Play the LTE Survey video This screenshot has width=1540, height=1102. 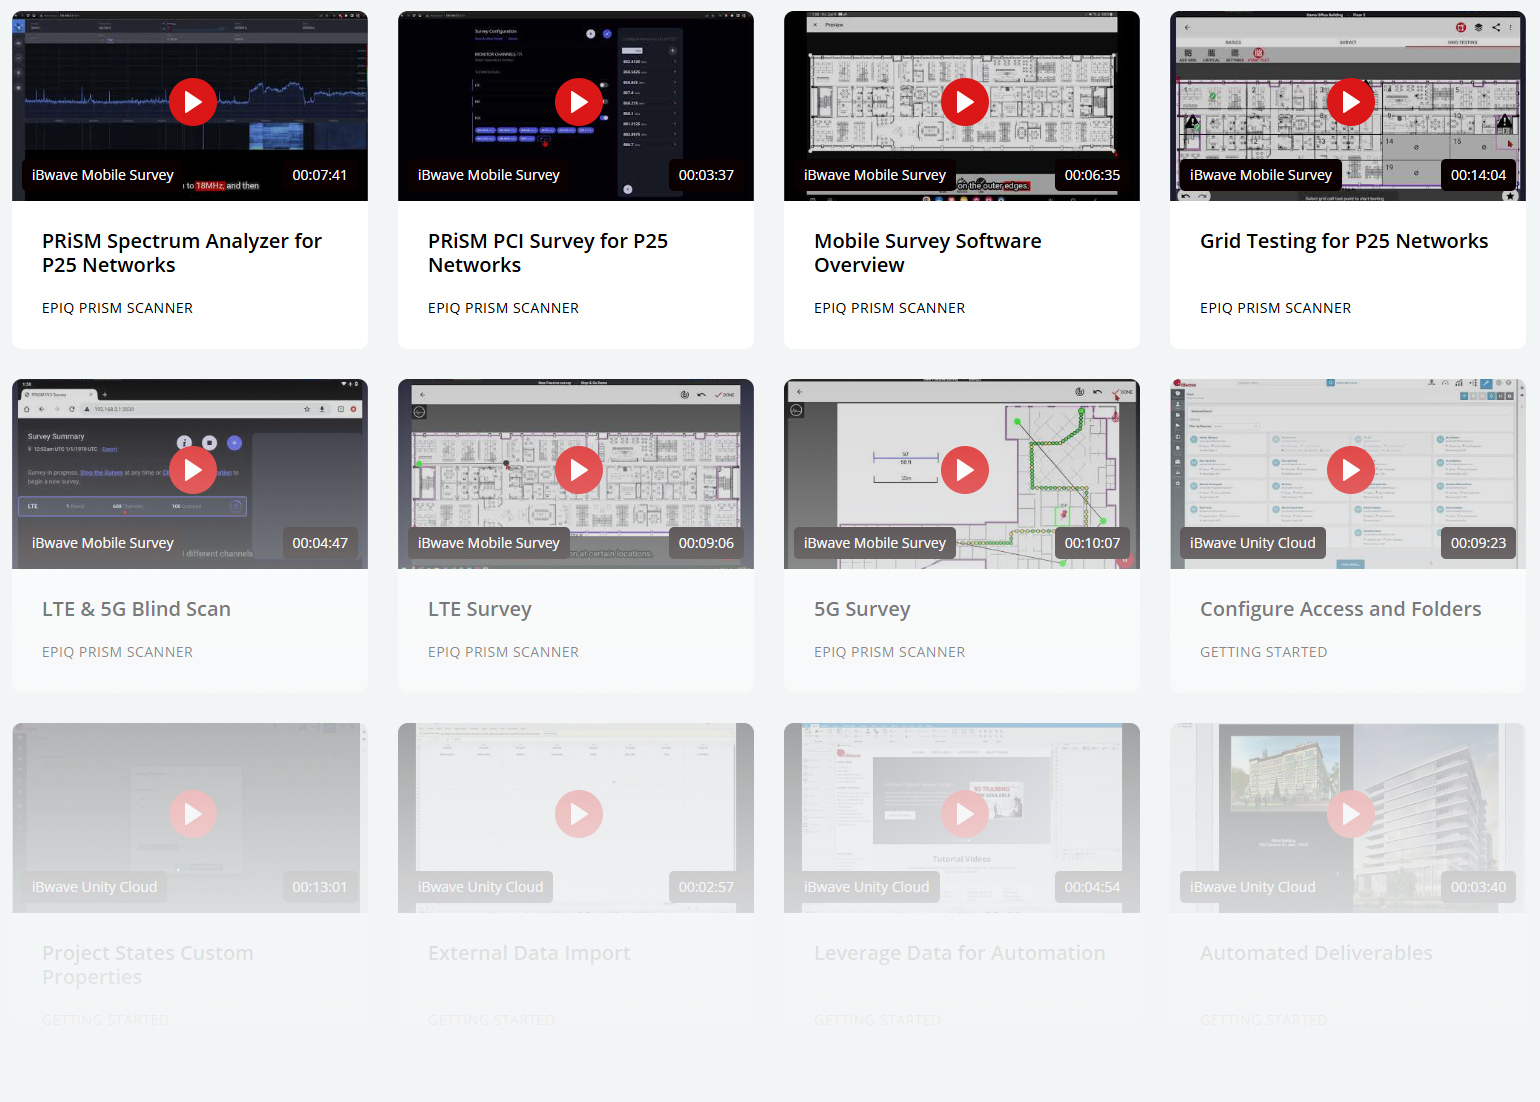point(578,469)
